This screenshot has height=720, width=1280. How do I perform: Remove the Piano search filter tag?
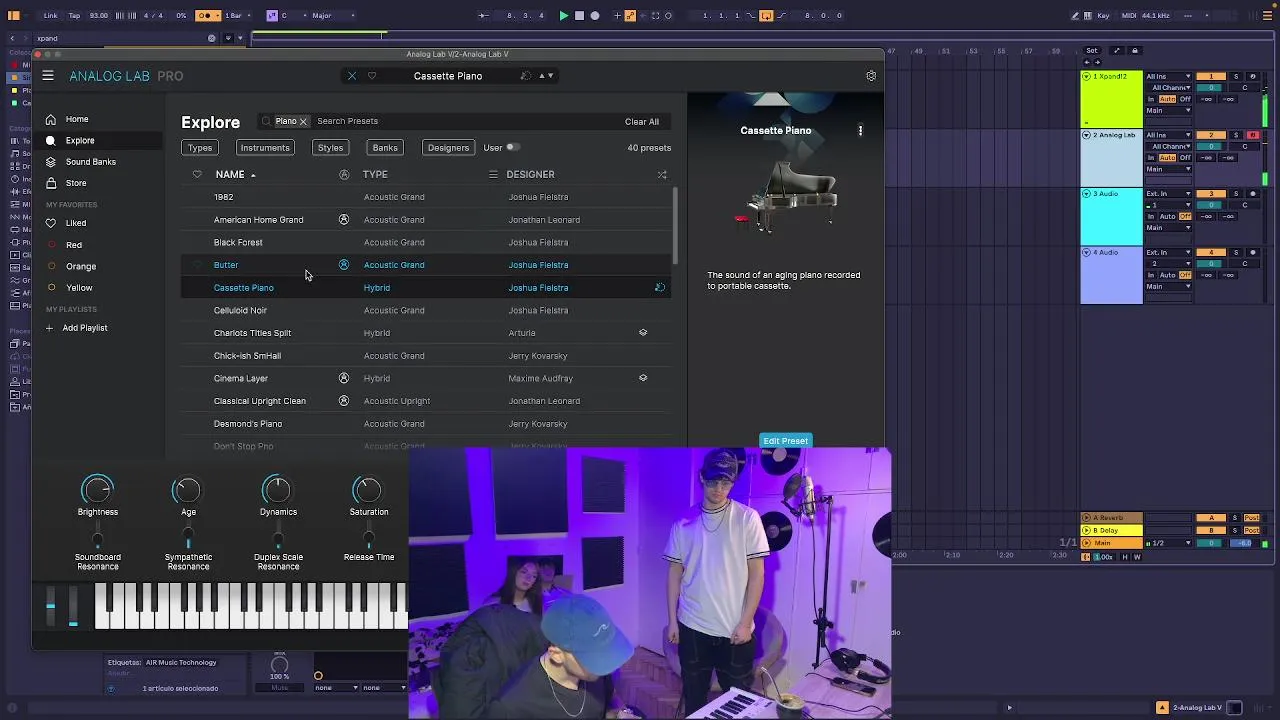click(x=303, y=122)
